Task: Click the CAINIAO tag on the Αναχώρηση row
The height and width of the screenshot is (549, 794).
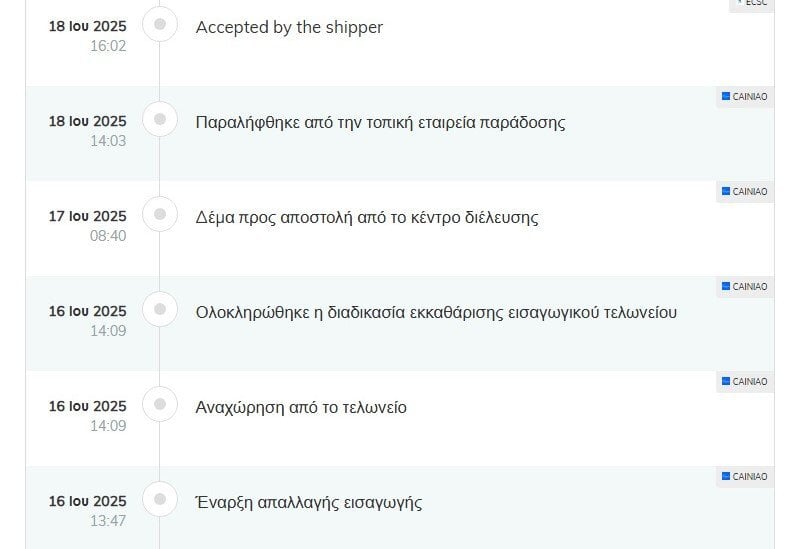Action: (744, 381)
